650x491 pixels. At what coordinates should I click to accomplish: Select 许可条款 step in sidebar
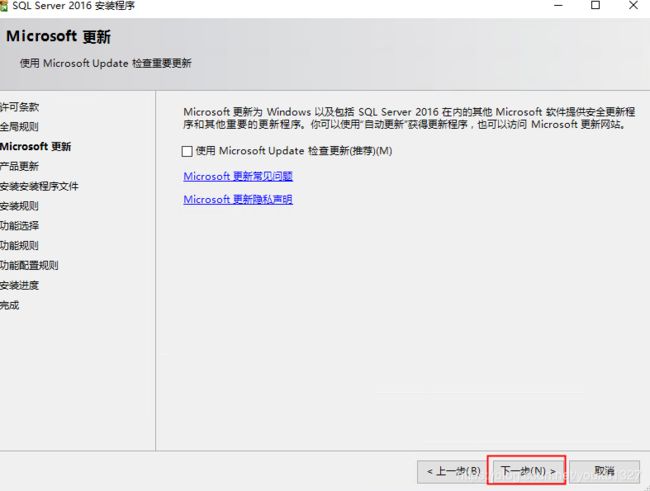(x=19, y=107)
